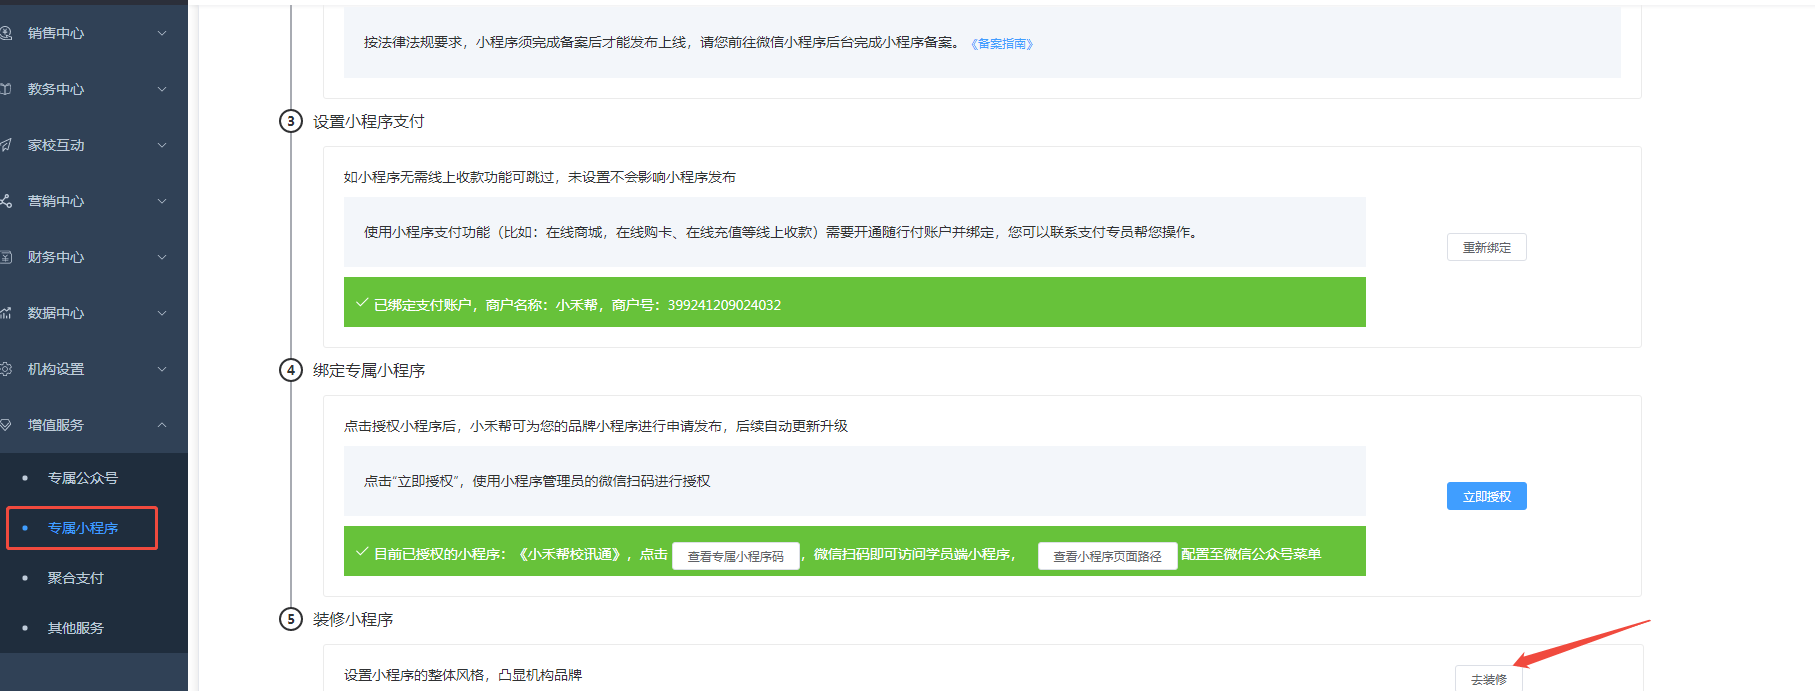This screenshot has width=1815, height=691.
Task: Click the 营销中心 share icon
Action: click(x=6, y=201)
